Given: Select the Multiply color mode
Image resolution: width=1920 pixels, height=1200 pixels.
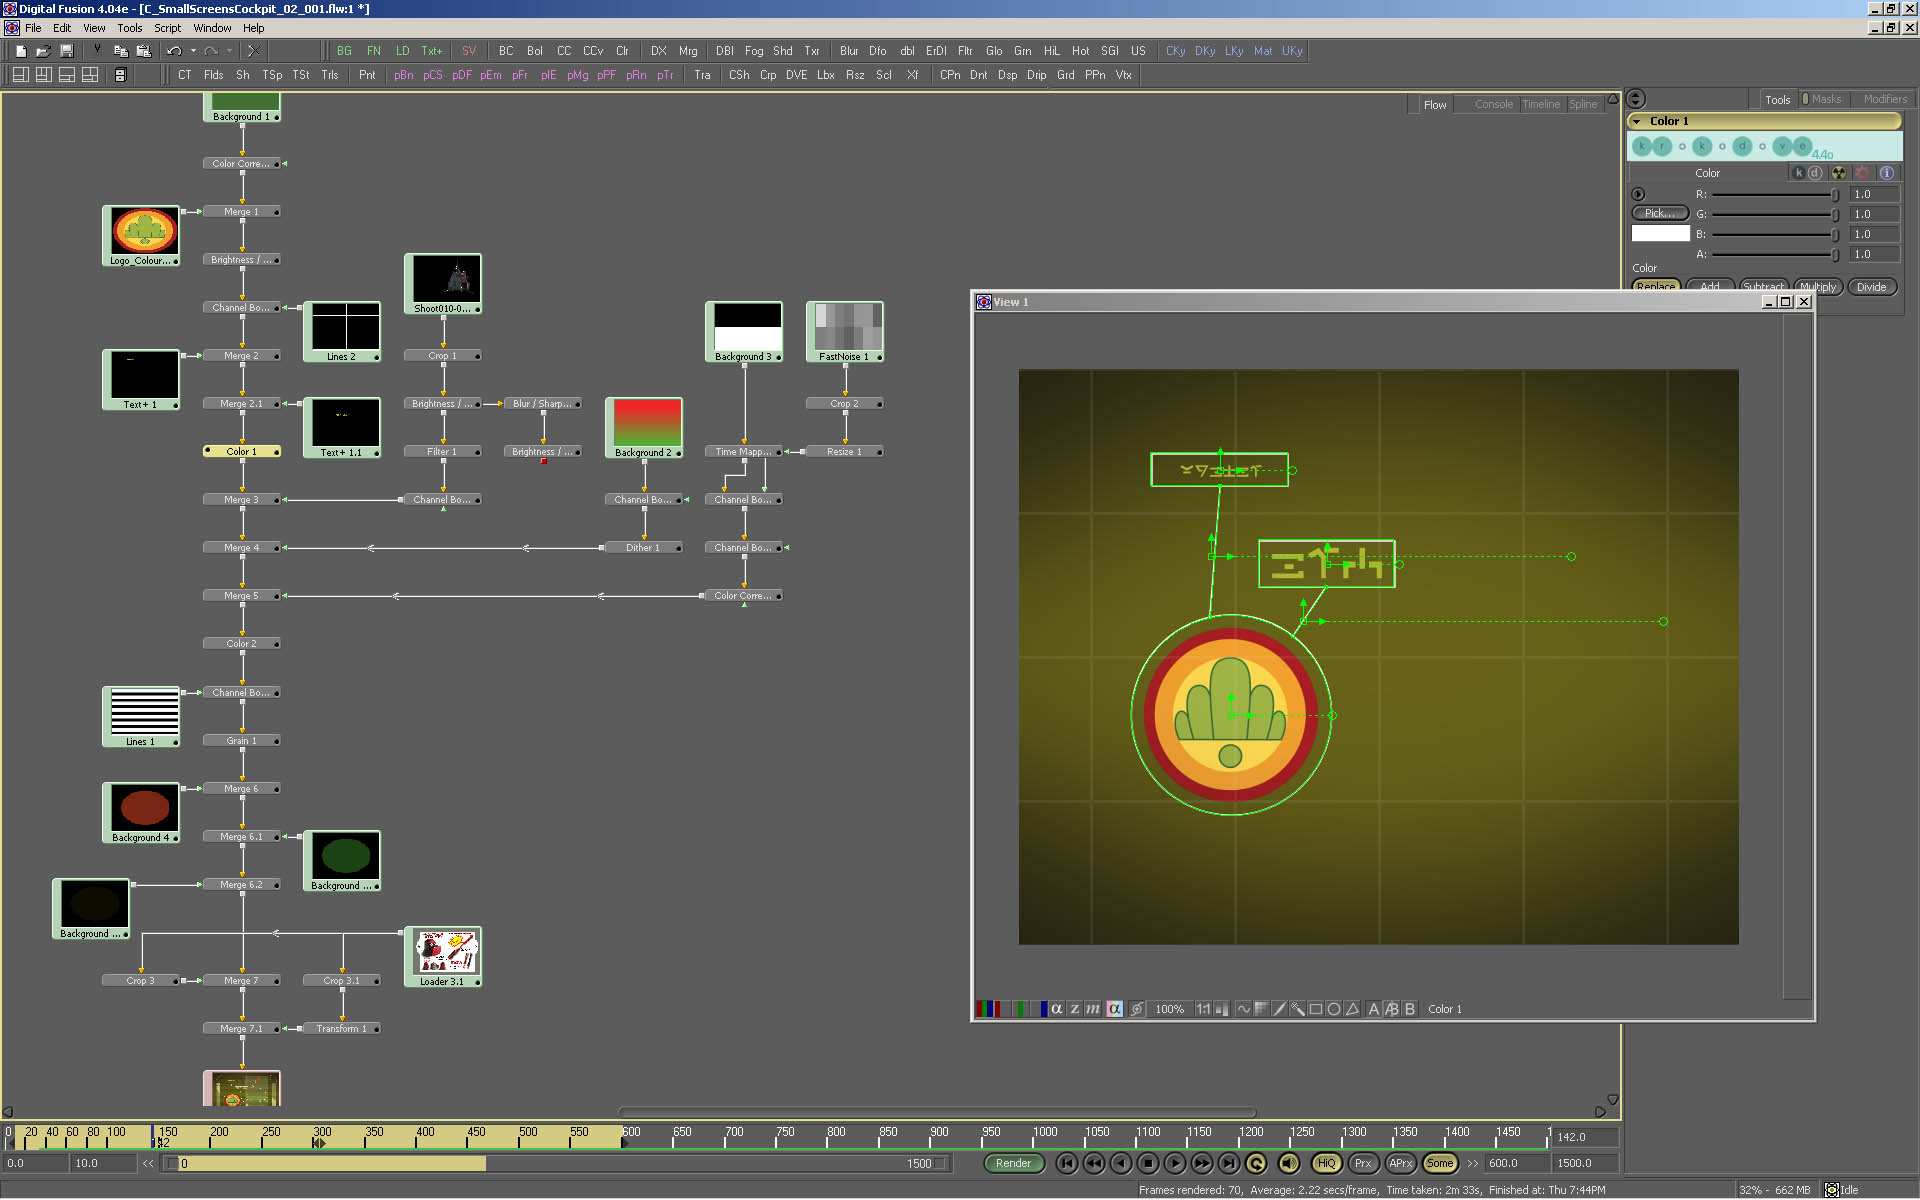Looking at the screenshot, I should [x=1818, y=287].
